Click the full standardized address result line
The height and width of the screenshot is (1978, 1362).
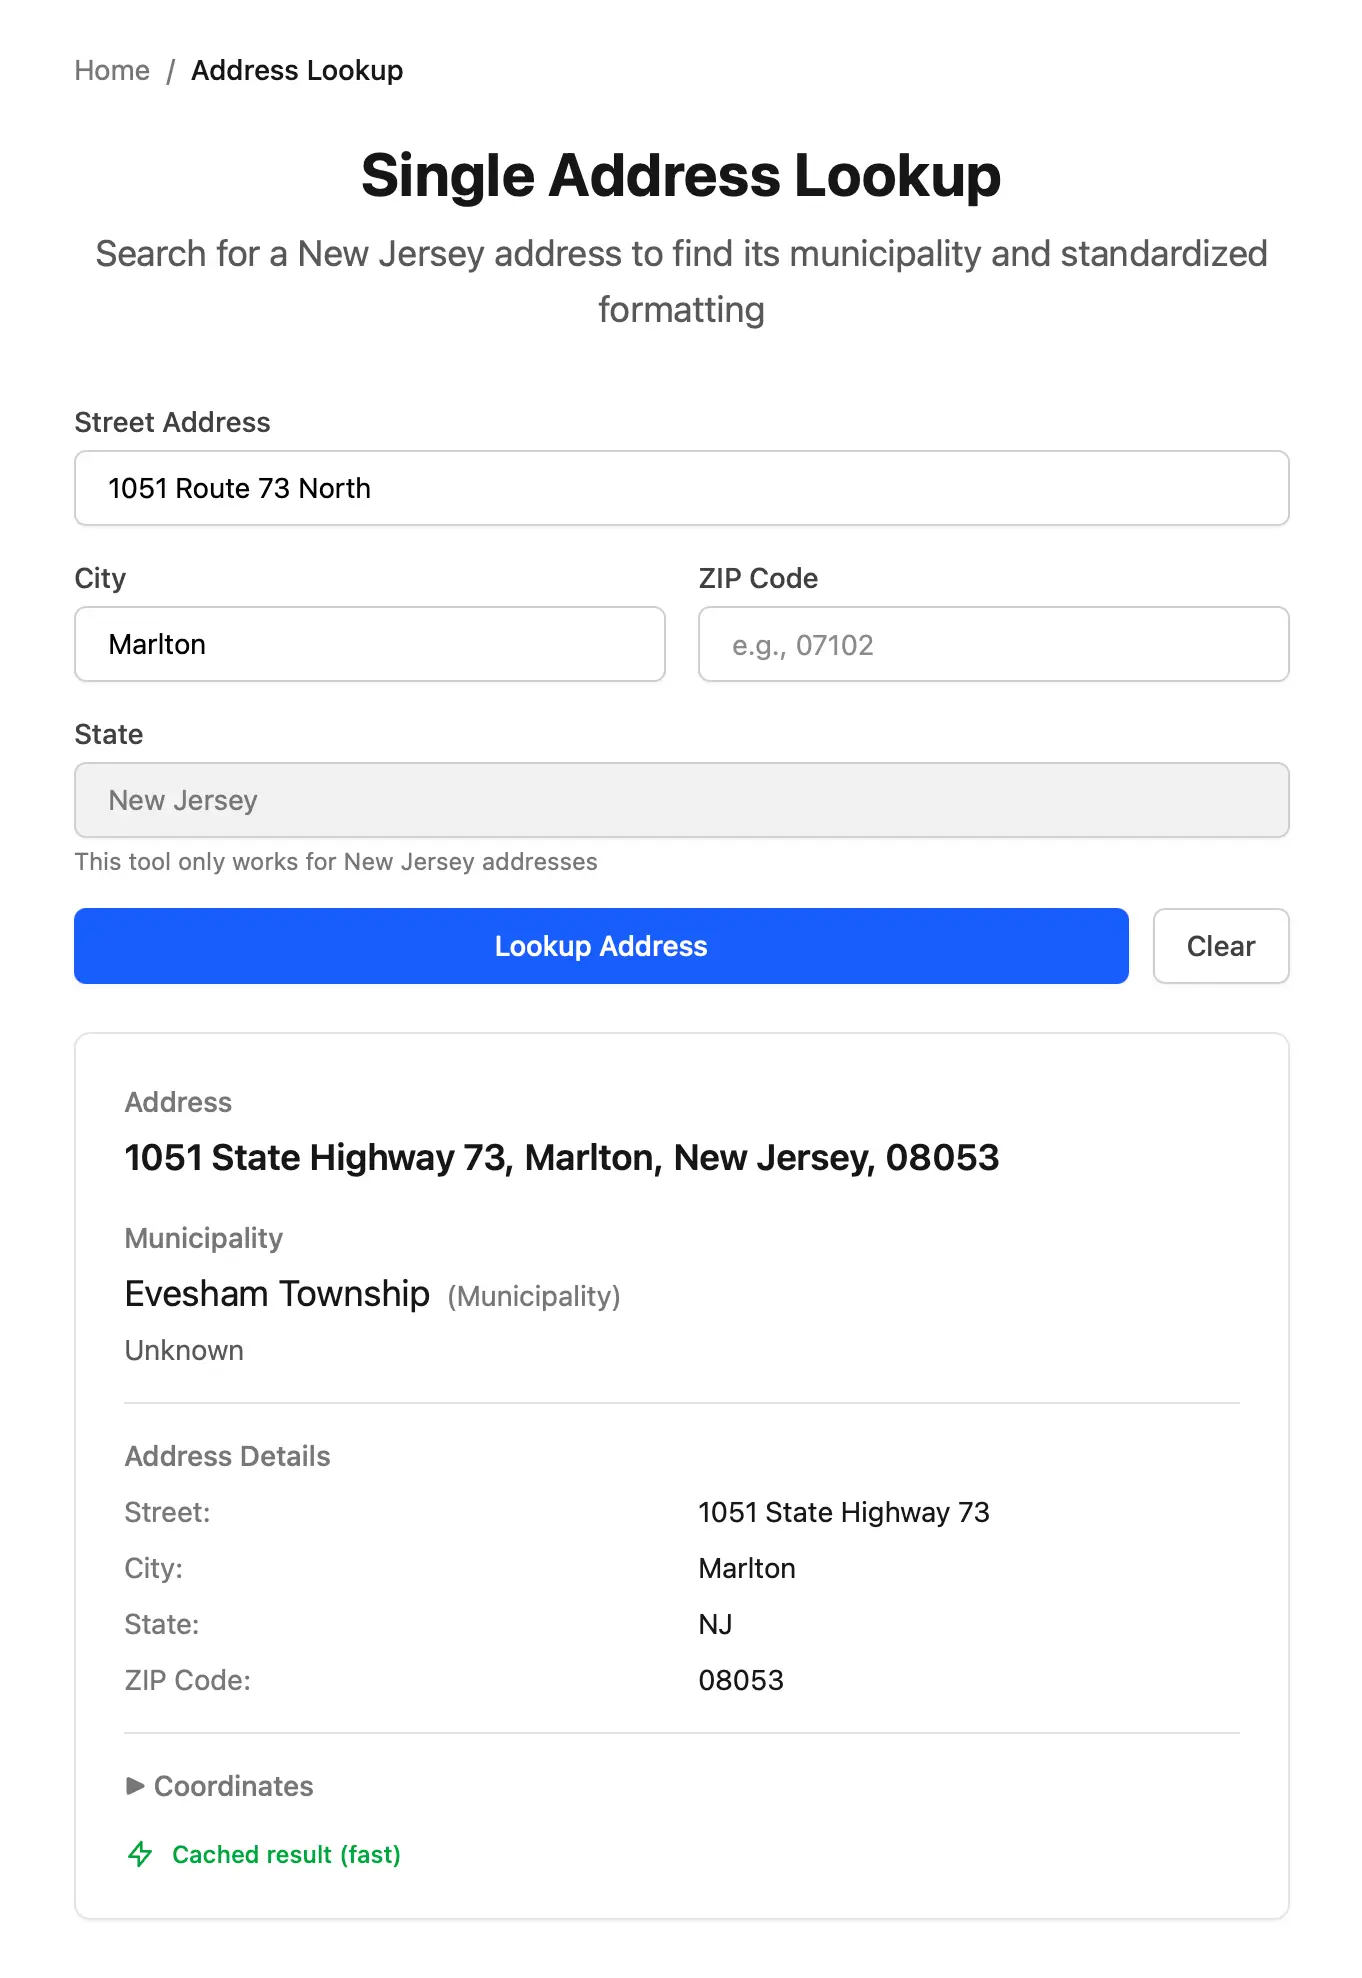click(x=561, y=1157)
